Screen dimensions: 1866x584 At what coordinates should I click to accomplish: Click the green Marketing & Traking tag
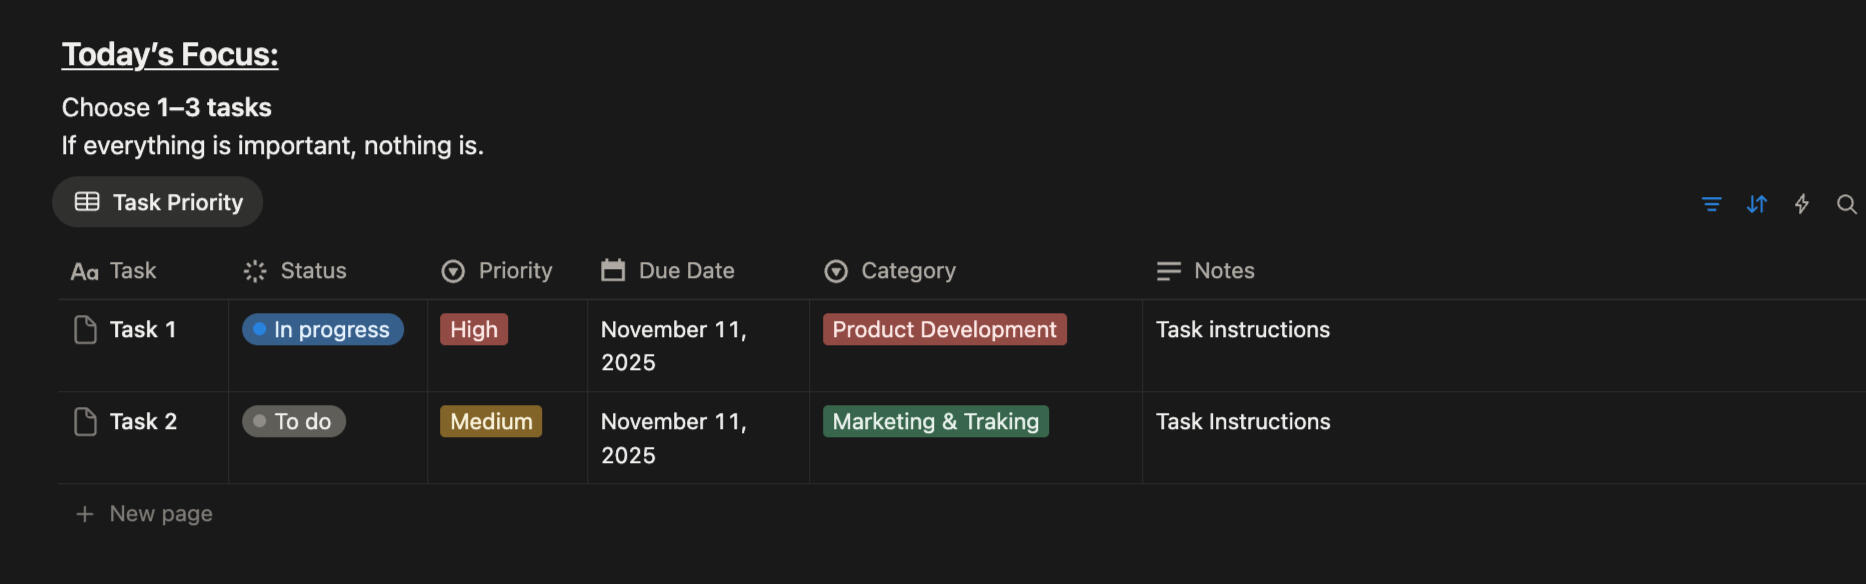click(935, 422)
